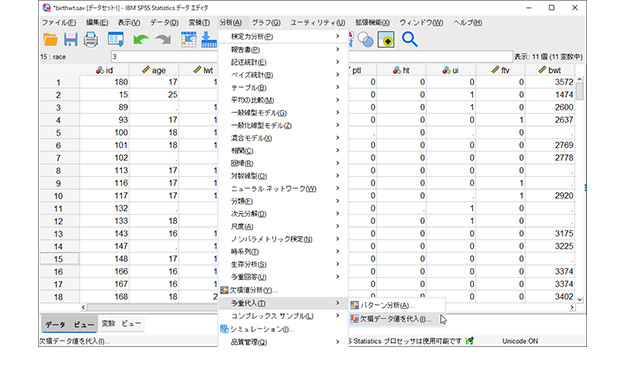Screen dimensions: 630x380
Task: Select row header 15
Action: pos(59,259)
